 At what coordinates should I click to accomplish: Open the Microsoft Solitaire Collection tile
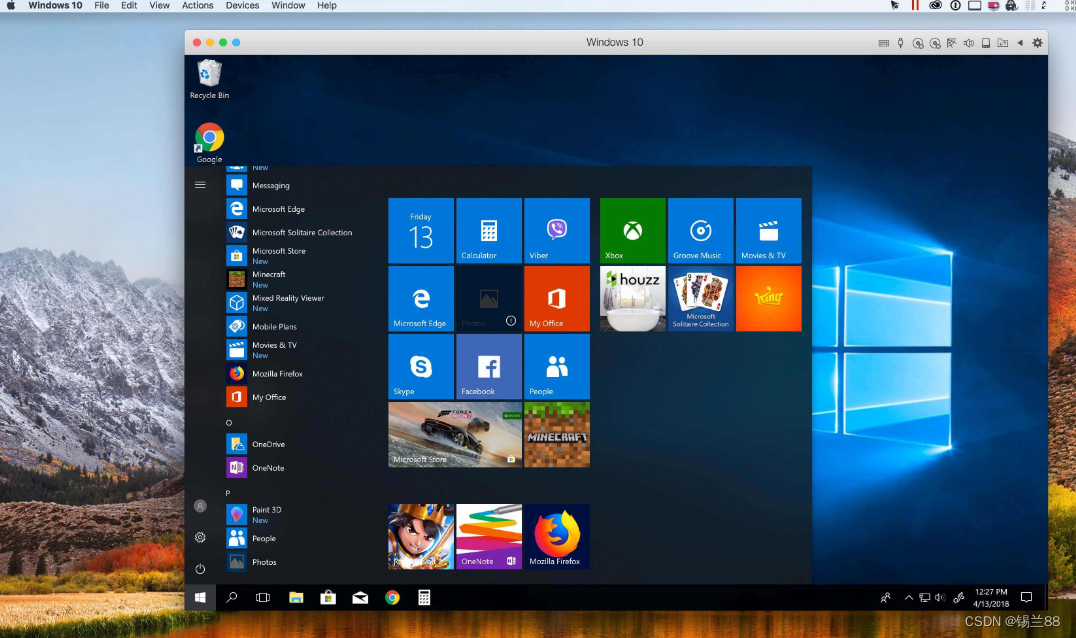[701, 298]
